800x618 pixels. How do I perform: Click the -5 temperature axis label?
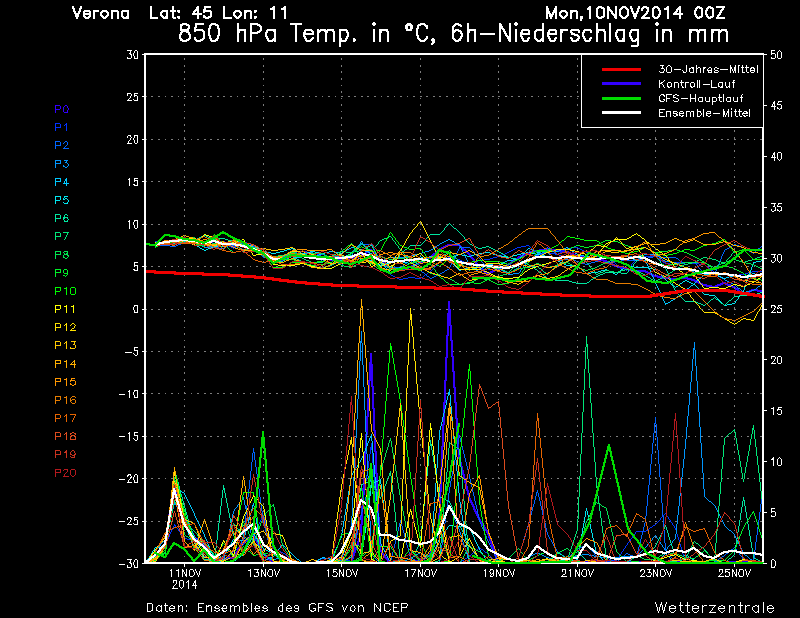(x=131, y=352)
